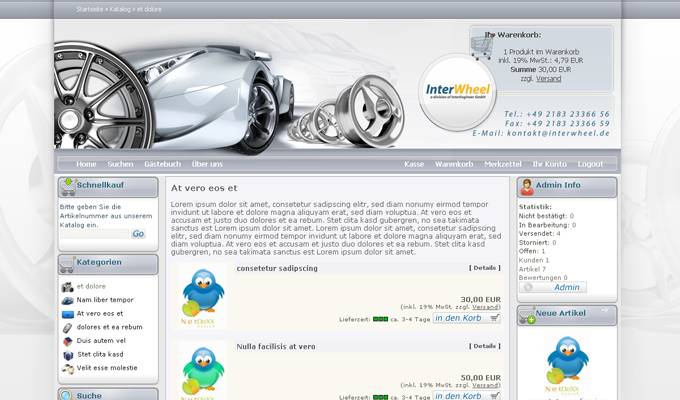Click the icon next to et dolore category
680x400 pixels.
(x=68, y=287)
